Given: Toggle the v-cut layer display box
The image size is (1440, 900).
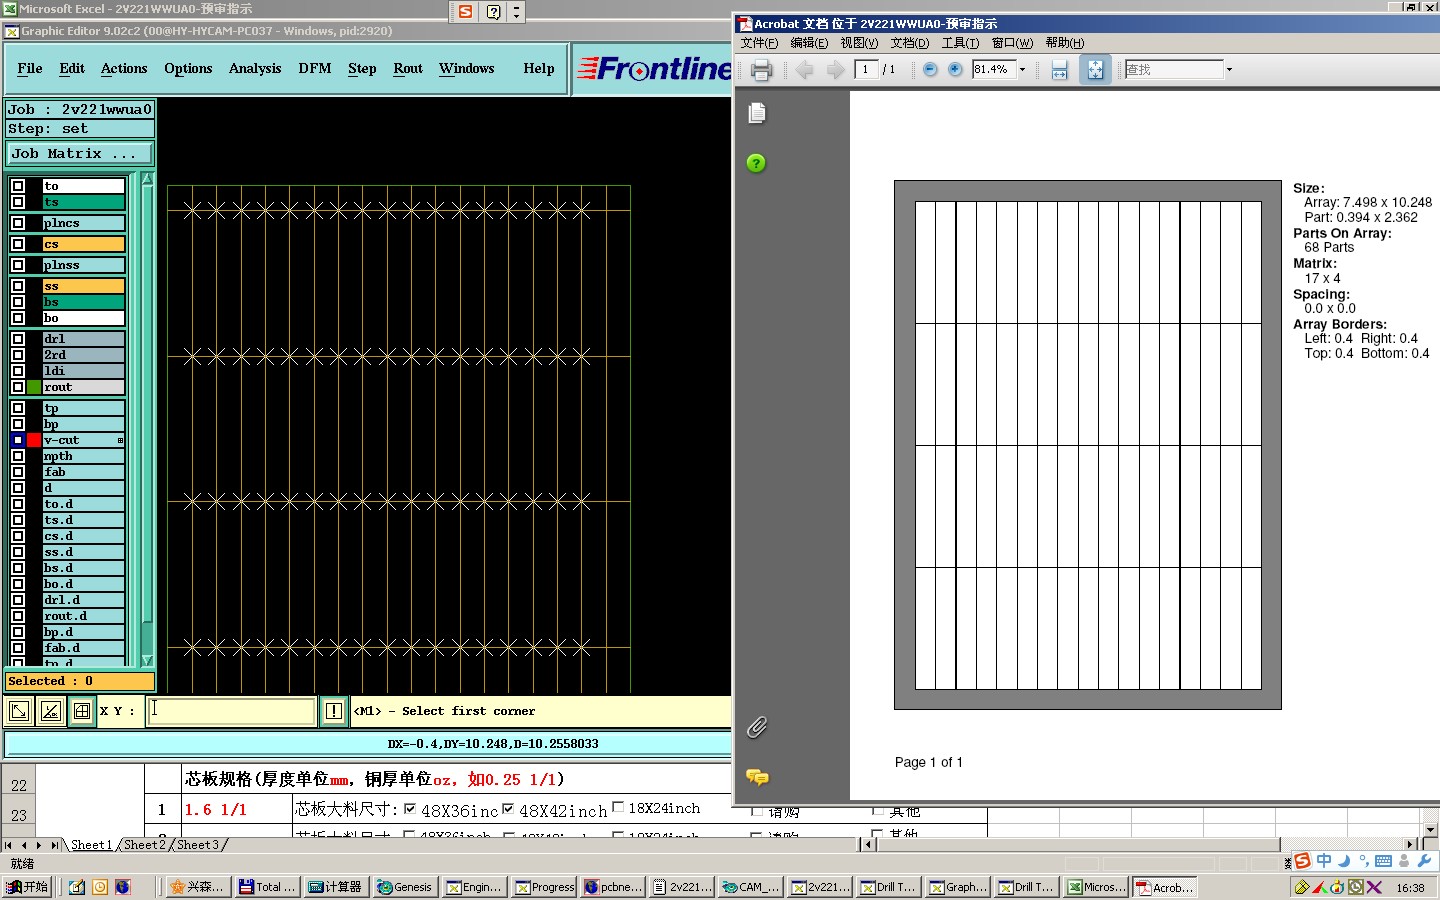Looking at the screenshot, I should [18, 440].
